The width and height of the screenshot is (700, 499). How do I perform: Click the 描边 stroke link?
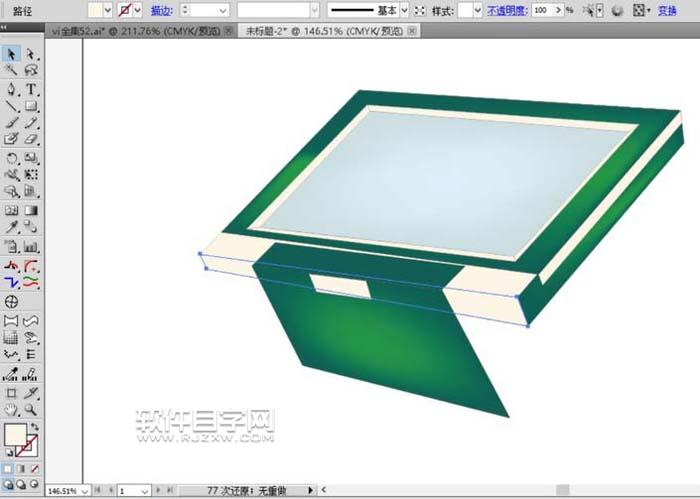tap(160, 10)
